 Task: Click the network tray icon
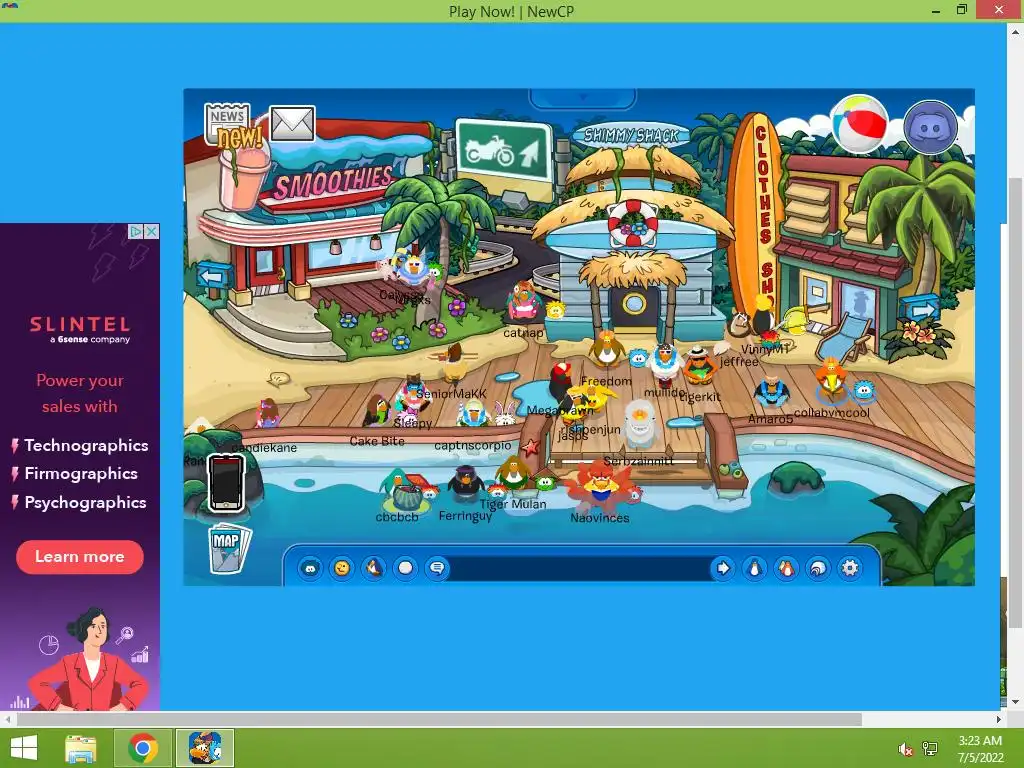click(930, 749)
